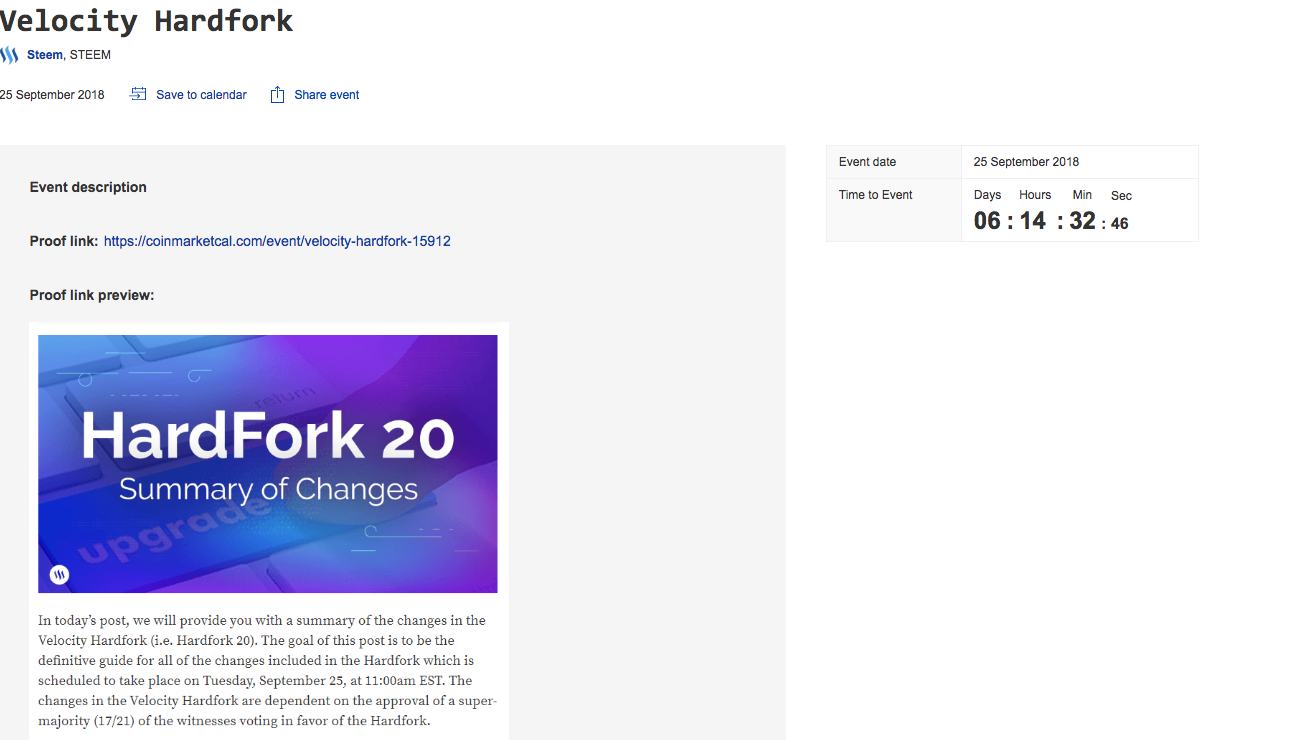Open the coinmarketcal proof link
Viewport: 1310px width, 740px height.
pyautogui.click(x=277, y=241)
